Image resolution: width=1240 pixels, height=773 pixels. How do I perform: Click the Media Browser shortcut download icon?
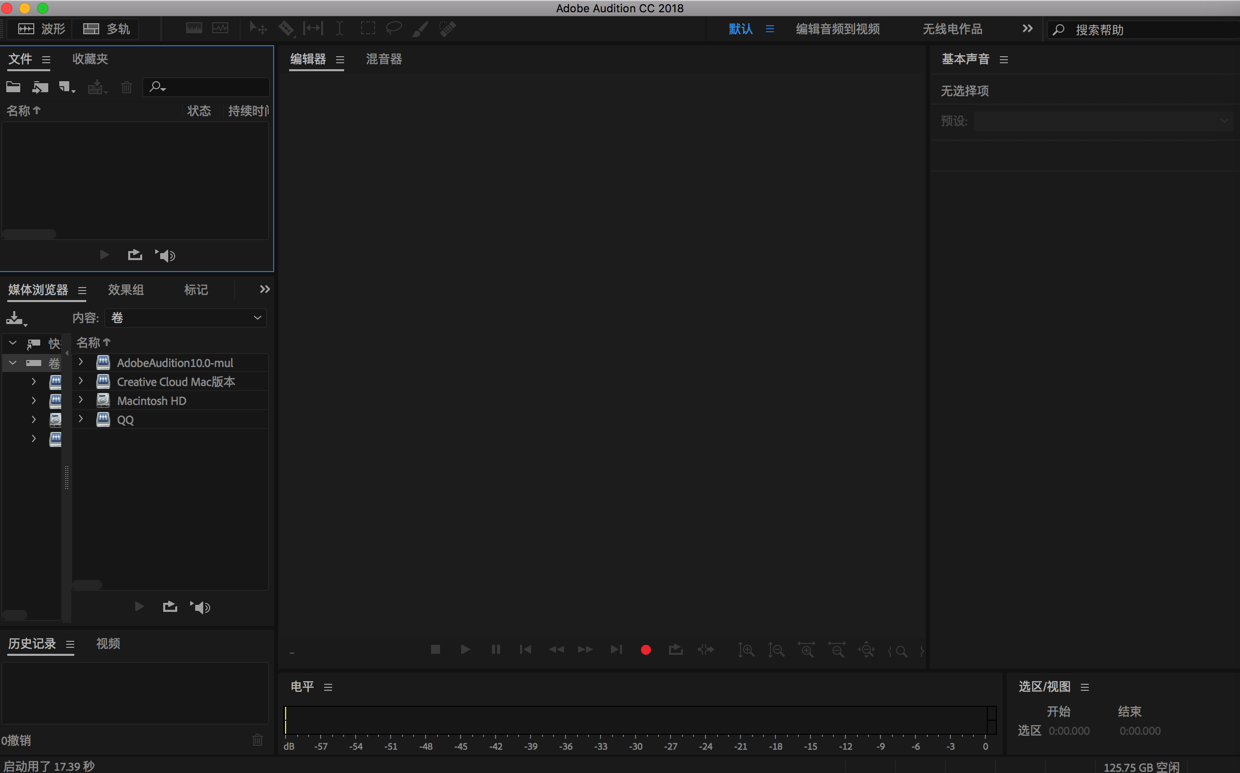pyautogui.click(x=16, y=318)
